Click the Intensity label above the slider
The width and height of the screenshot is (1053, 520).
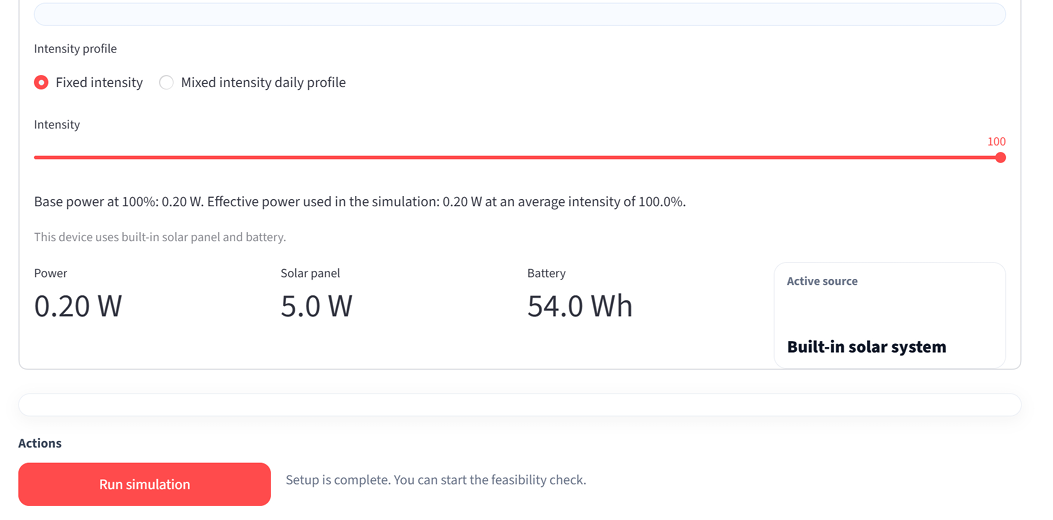pos(57,125)
